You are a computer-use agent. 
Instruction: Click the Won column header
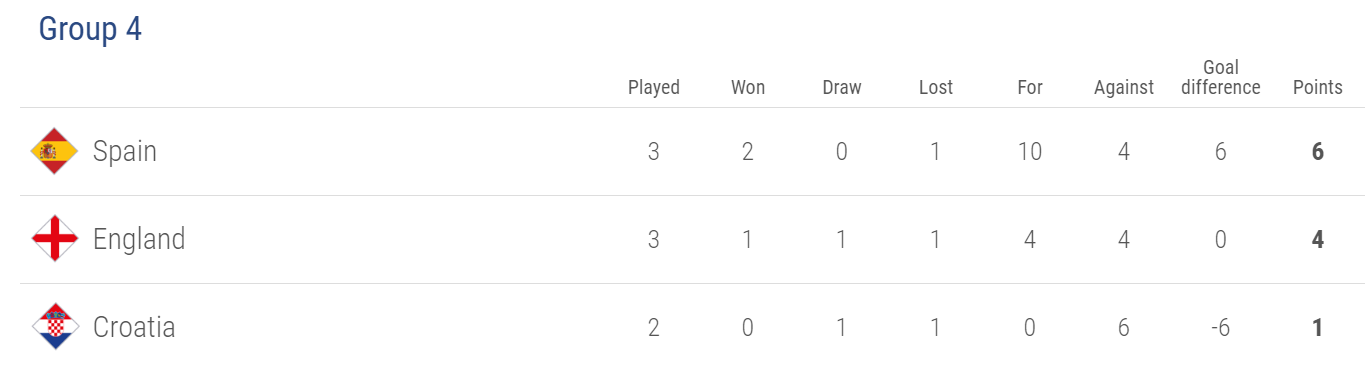point(748,88)
